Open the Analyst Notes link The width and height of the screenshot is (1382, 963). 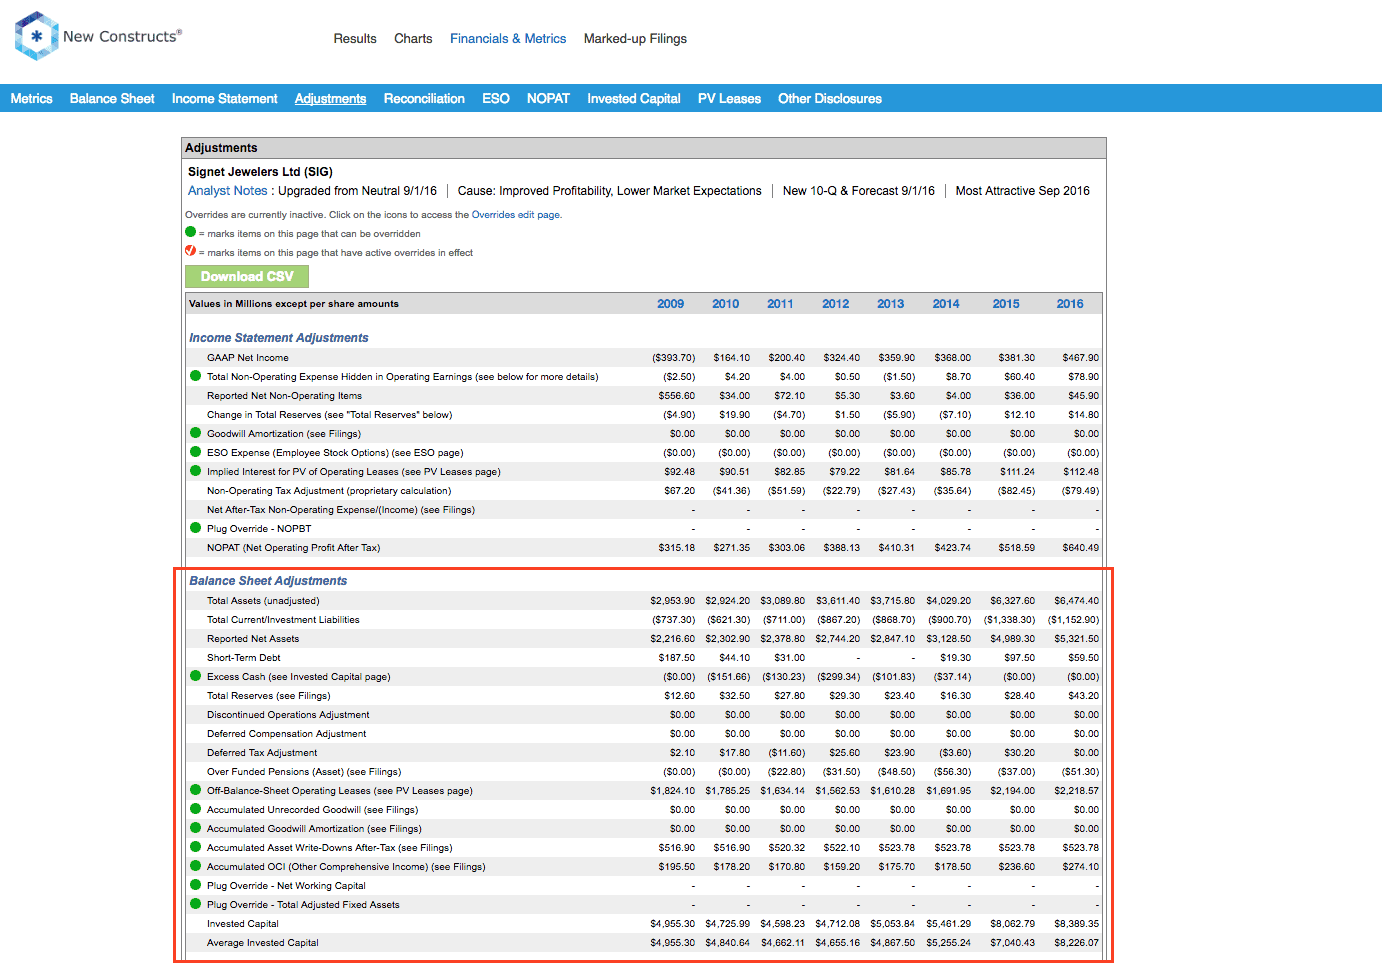click(228, 191)
